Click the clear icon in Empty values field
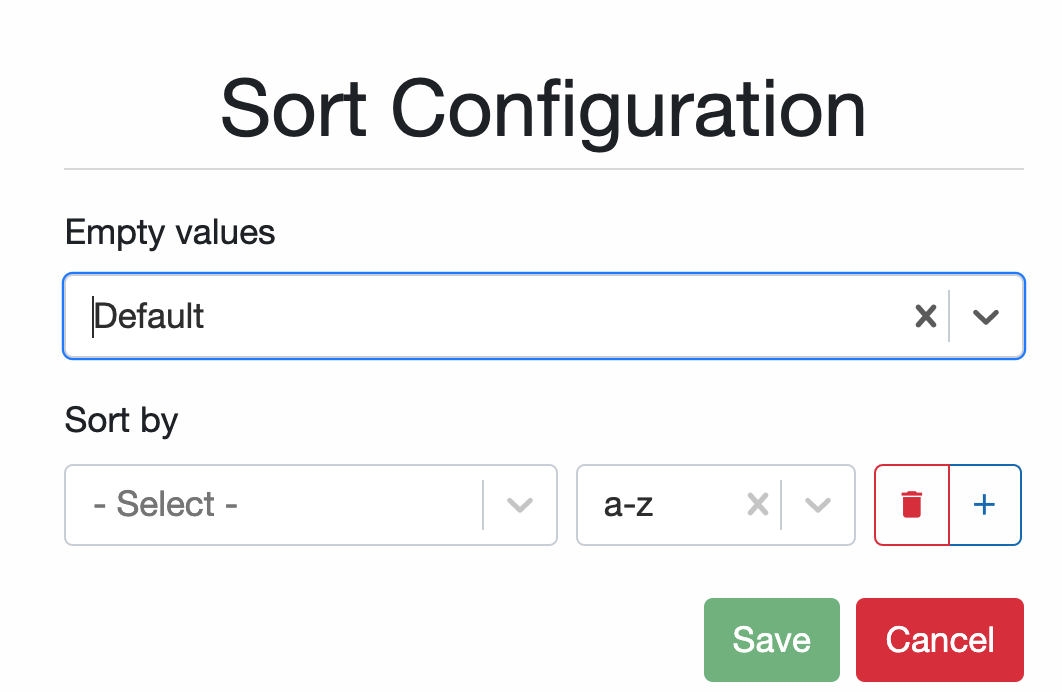The image size is (1062, 692). (925, 316)
